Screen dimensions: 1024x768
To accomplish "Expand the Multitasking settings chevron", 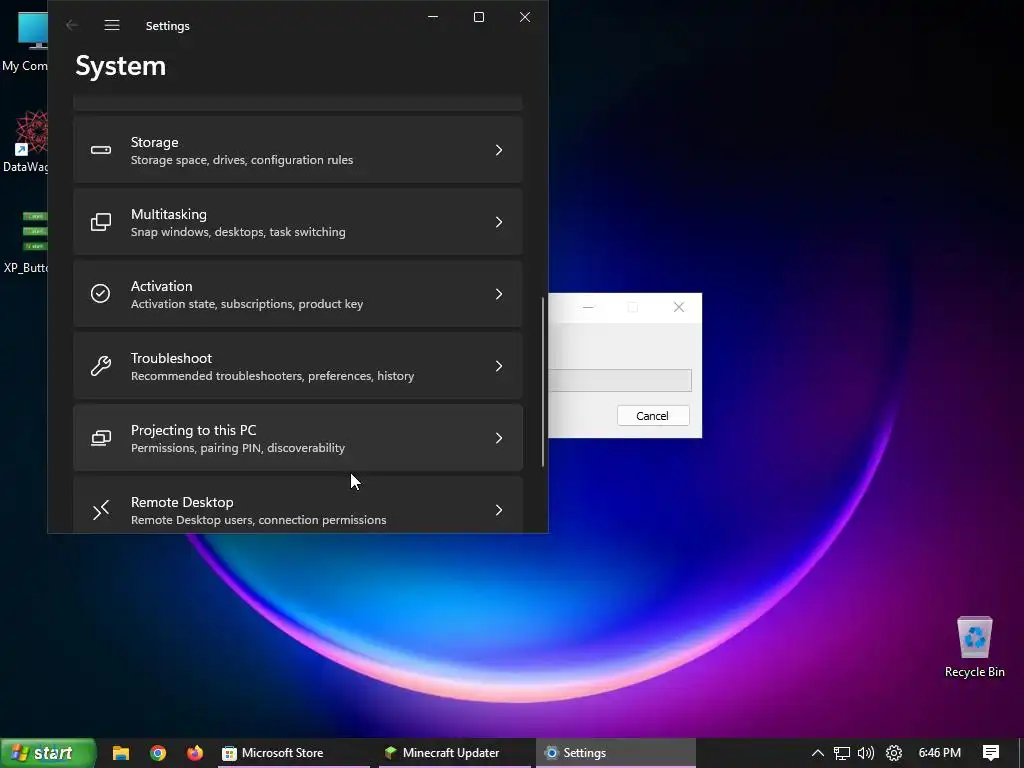I will pyautogui.click(x=499, y=222).
